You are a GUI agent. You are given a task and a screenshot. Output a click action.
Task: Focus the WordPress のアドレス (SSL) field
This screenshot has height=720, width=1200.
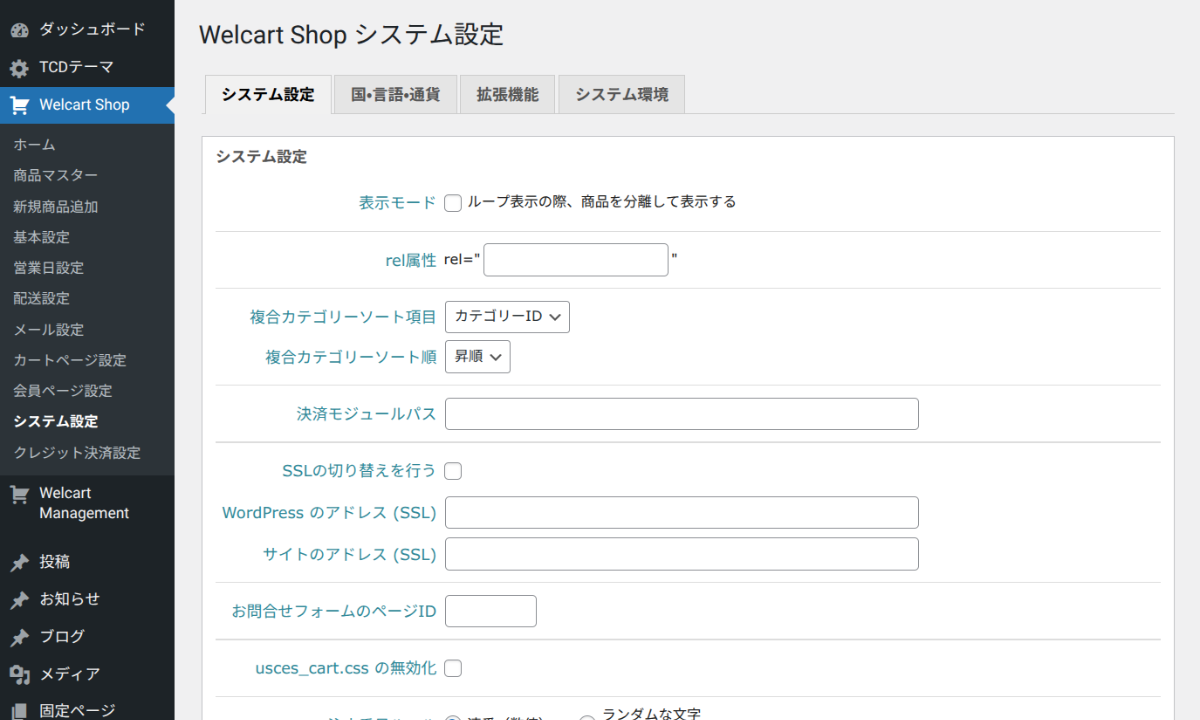click(681, 512)
